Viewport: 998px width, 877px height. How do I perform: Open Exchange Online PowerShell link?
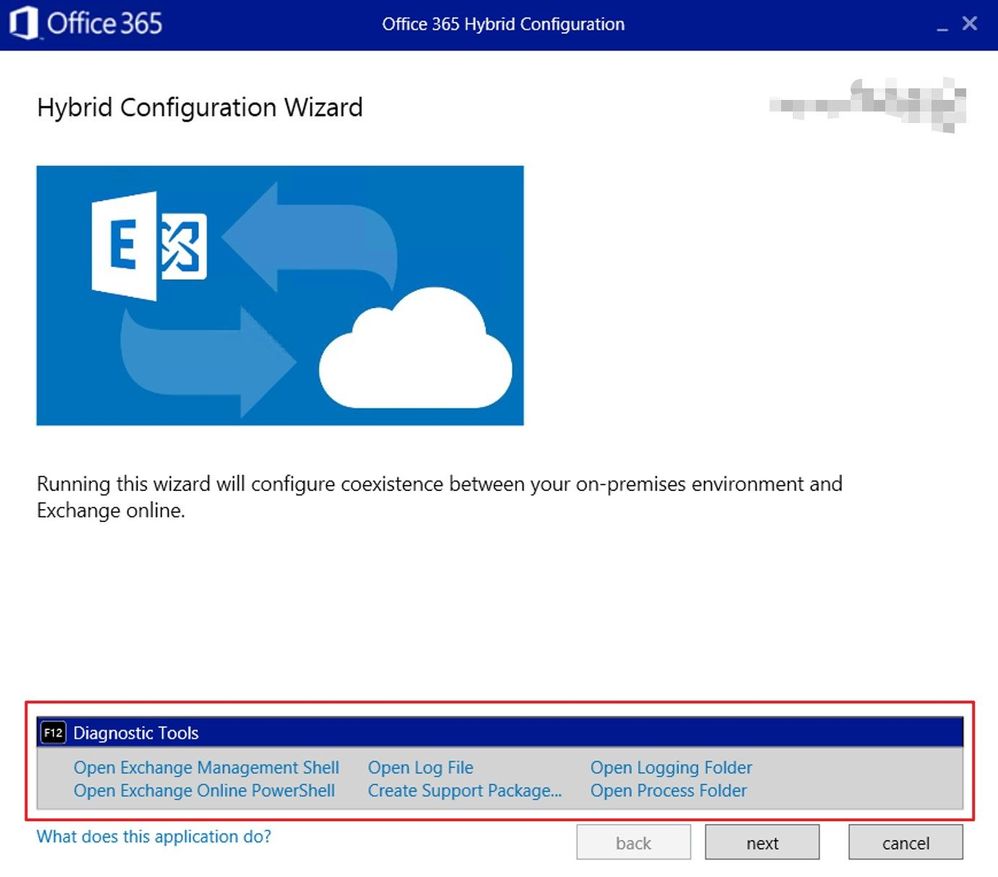tap(204, 790)
